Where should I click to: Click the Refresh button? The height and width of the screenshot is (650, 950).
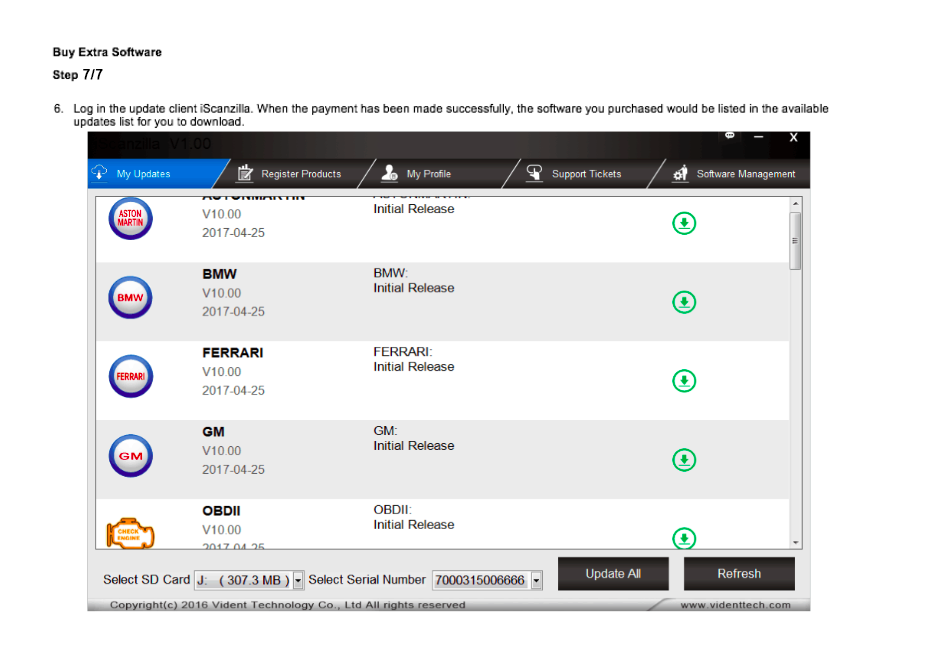point(739,574)
